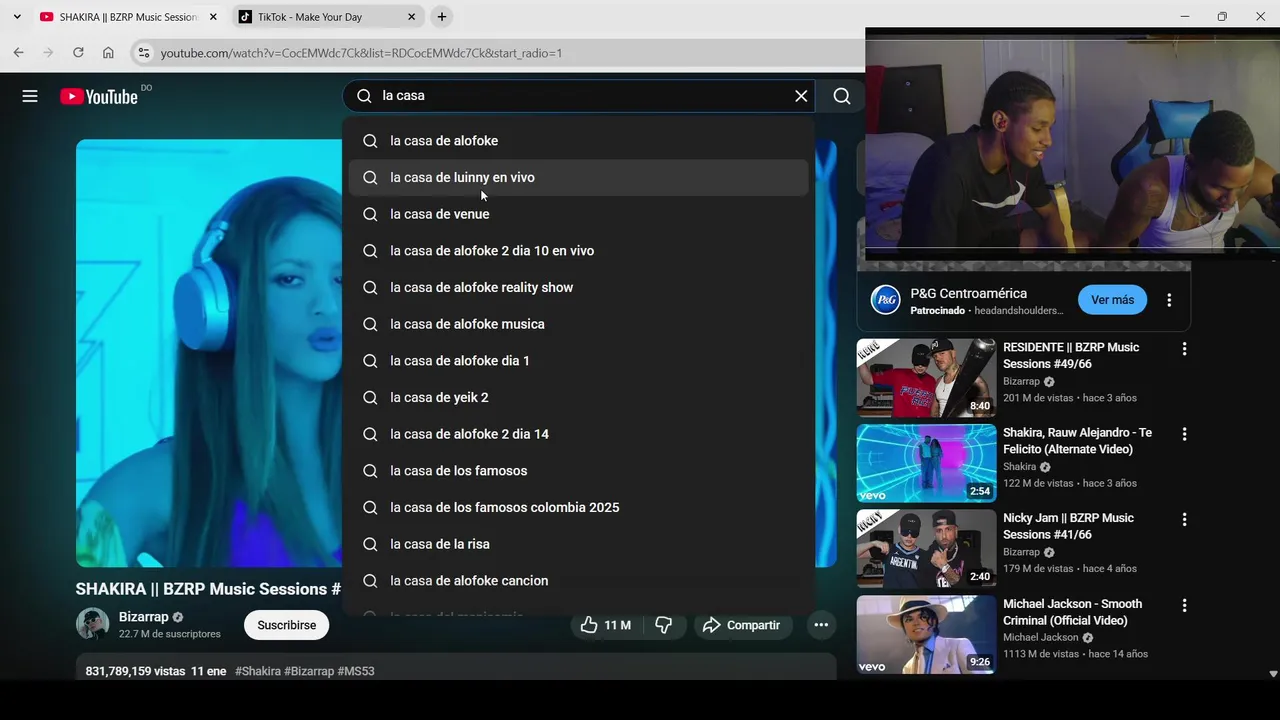1280x720 pixels.
Task: Play Nicky Jam BZRP Music Sessions thumbnail
Action: click(x=926, y=548)
